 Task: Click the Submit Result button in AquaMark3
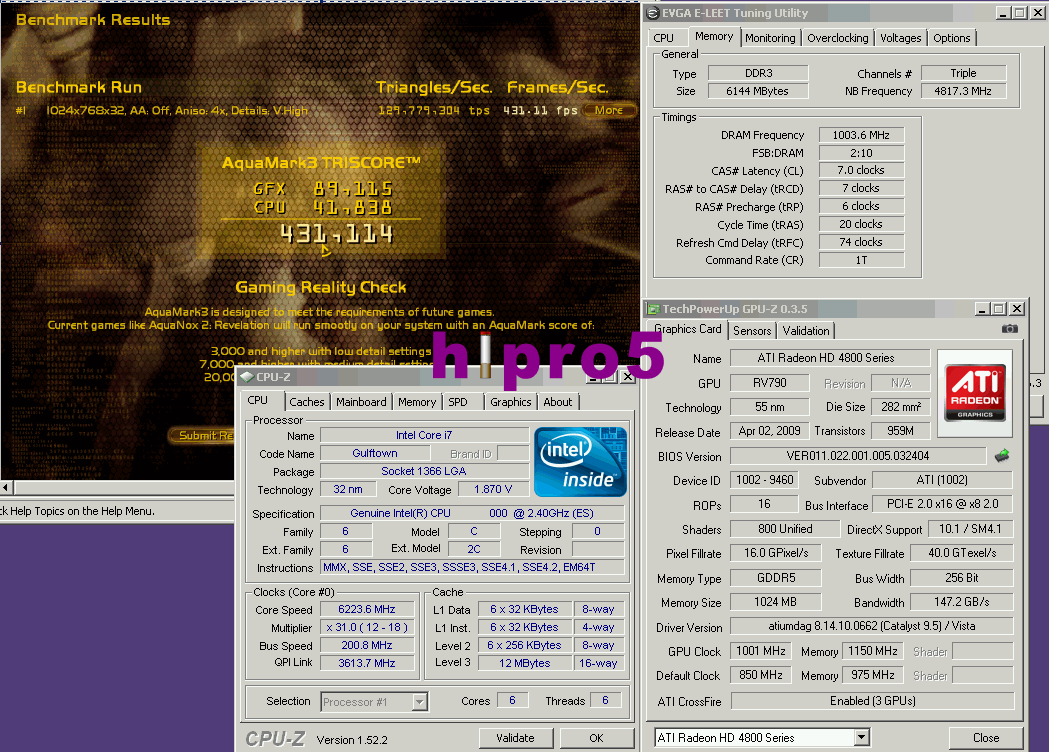(202, 436)
